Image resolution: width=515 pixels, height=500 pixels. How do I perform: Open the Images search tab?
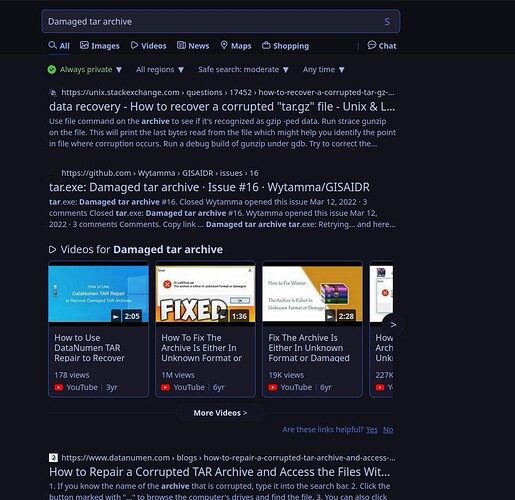[x=100, y=46]
